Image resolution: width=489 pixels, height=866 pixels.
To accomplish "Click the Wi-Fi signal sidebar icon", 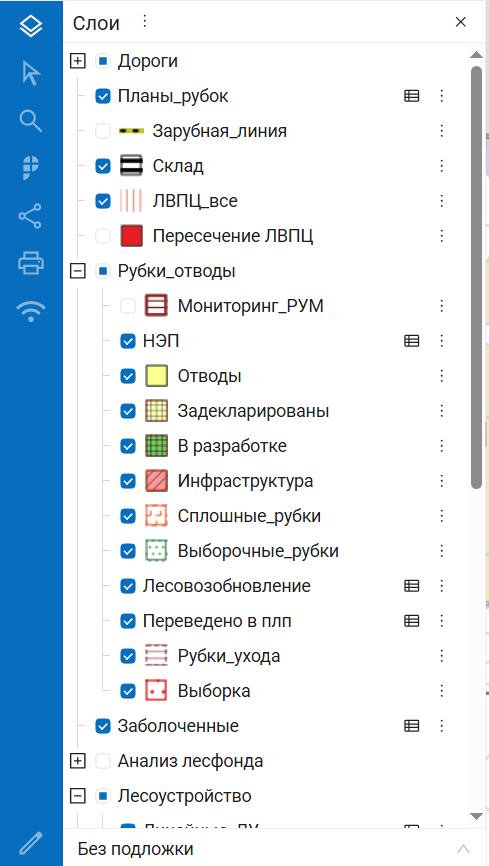I will pos(31,311).
